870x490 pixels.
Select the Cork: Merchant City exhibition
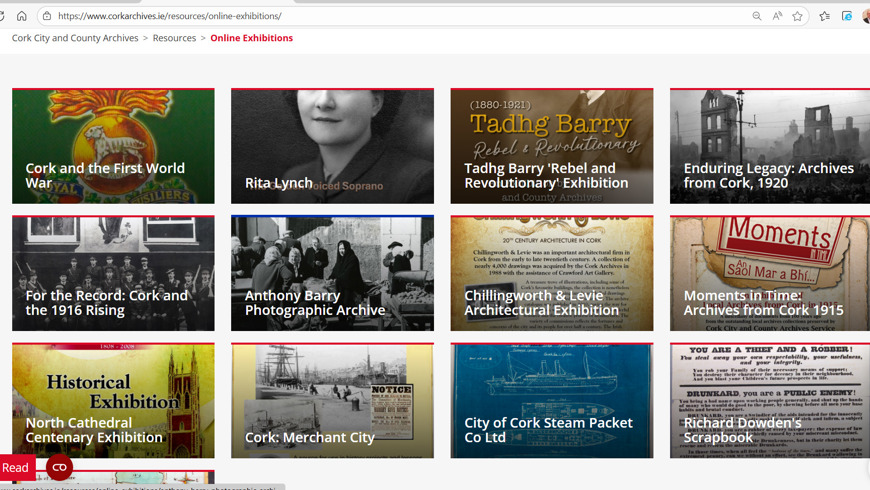coord(332,400)
